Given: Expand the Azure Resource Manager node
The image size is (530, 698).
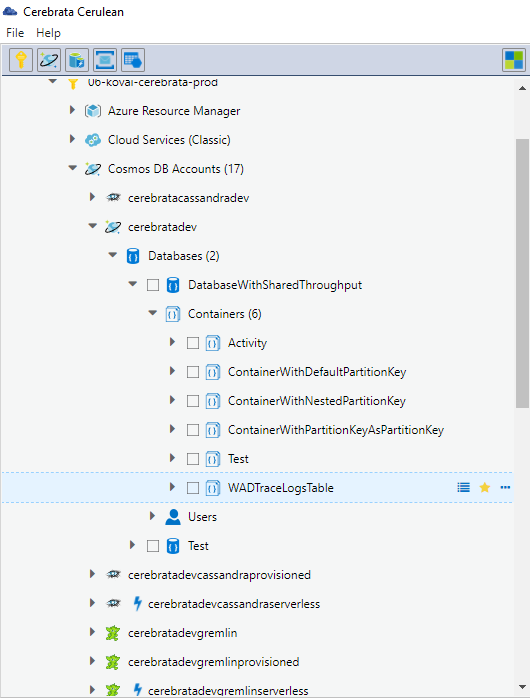Looking at the screenshot, I should click(72, 110).
